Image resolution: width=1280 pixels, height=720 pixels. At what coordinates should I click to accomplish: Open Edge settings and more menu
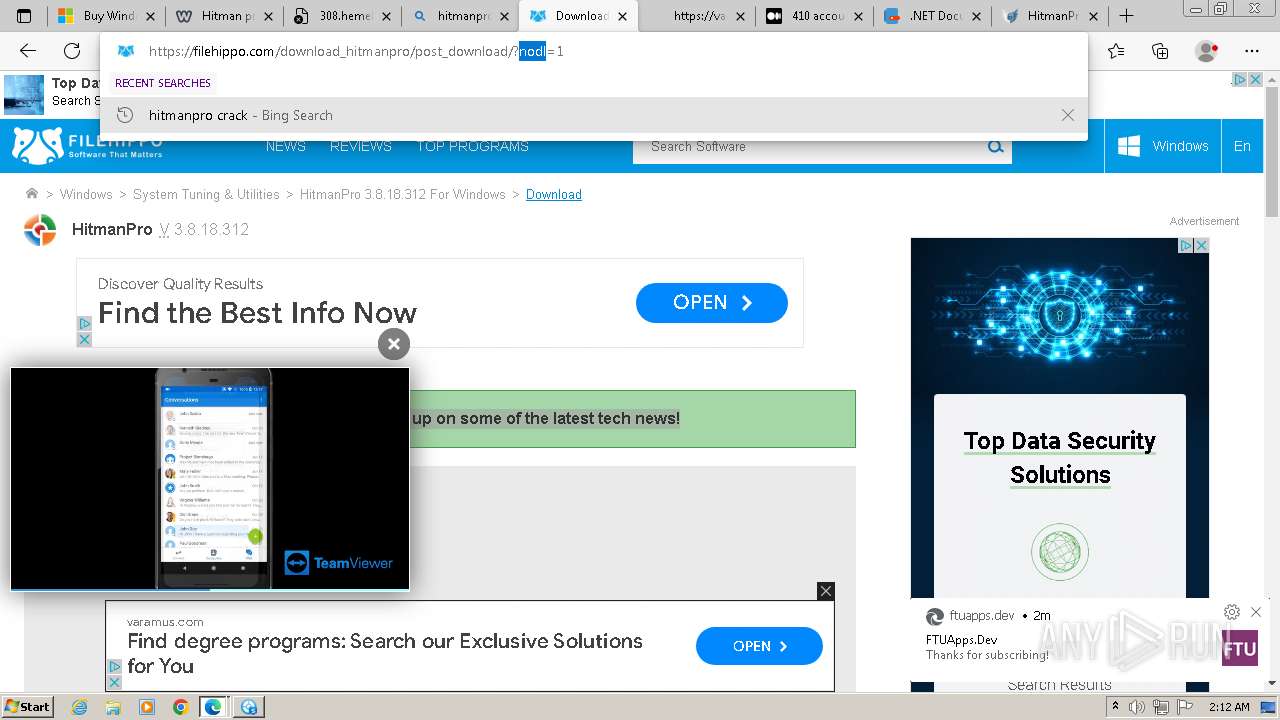(x=1252, y=51)
